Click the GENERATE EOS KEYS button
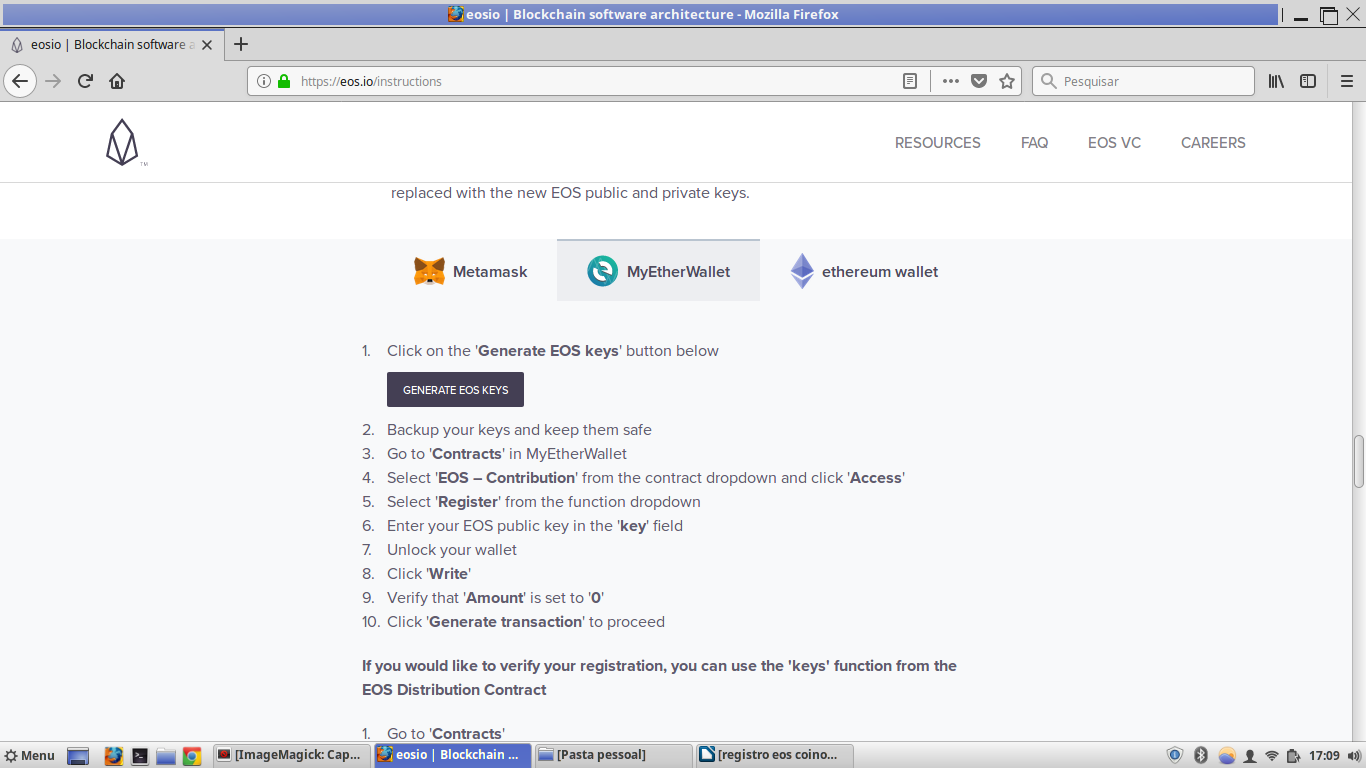Image resolution: width=1366 pixels, height=768 pixels. click(455, 390)
